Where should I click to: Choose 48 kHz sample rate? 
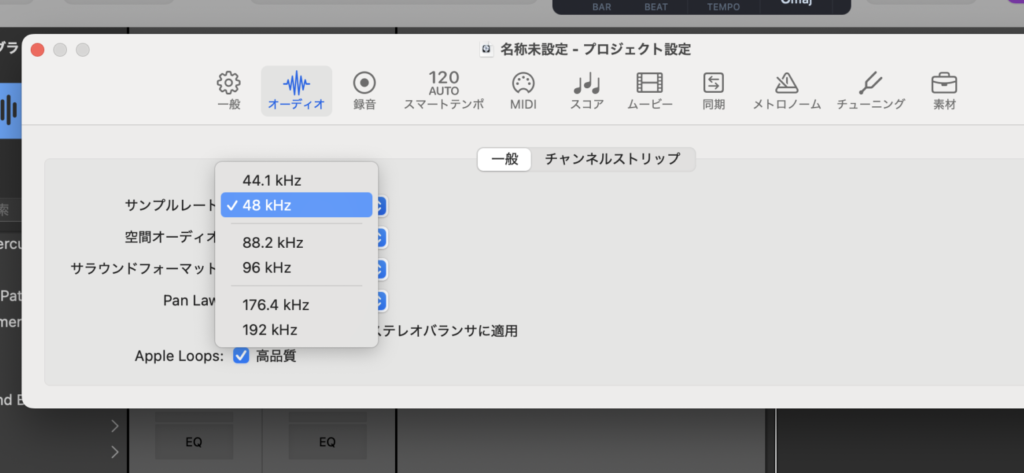296,205
